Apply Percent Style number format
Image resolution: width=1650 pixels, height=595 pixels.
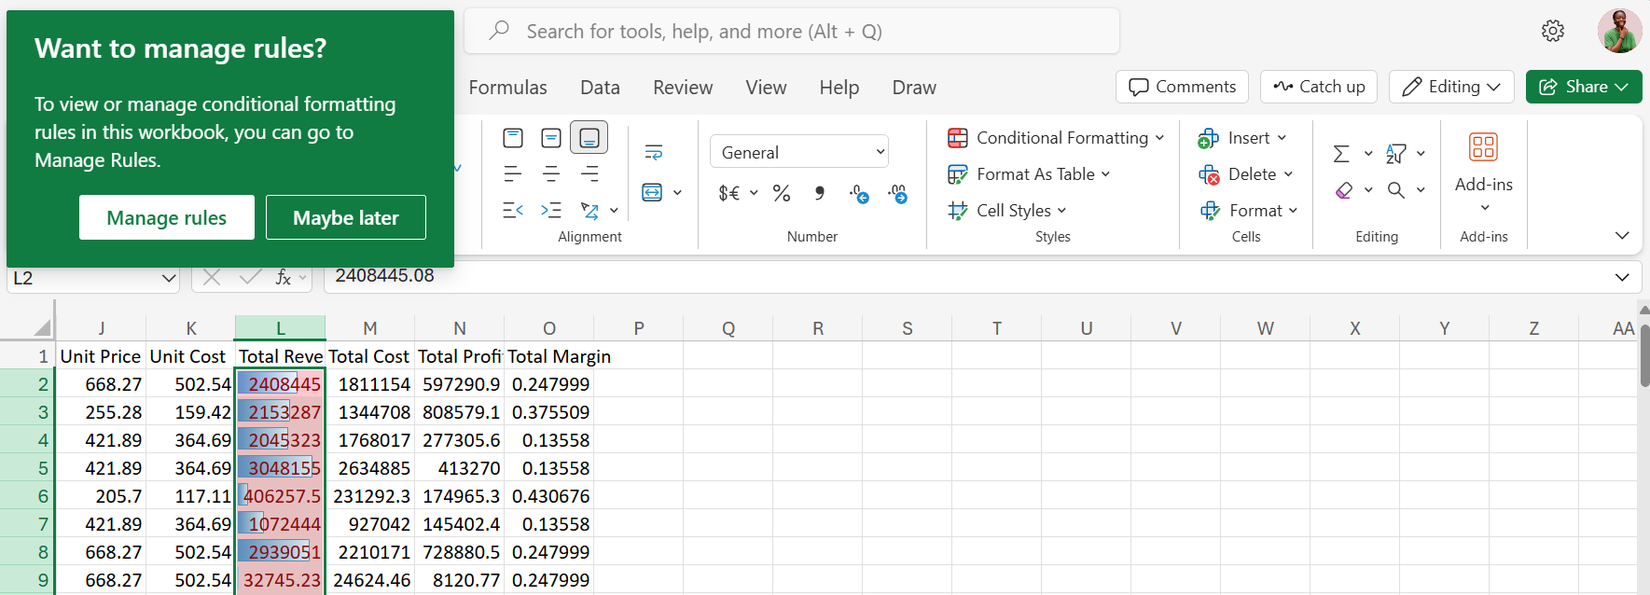pos(781,193)
